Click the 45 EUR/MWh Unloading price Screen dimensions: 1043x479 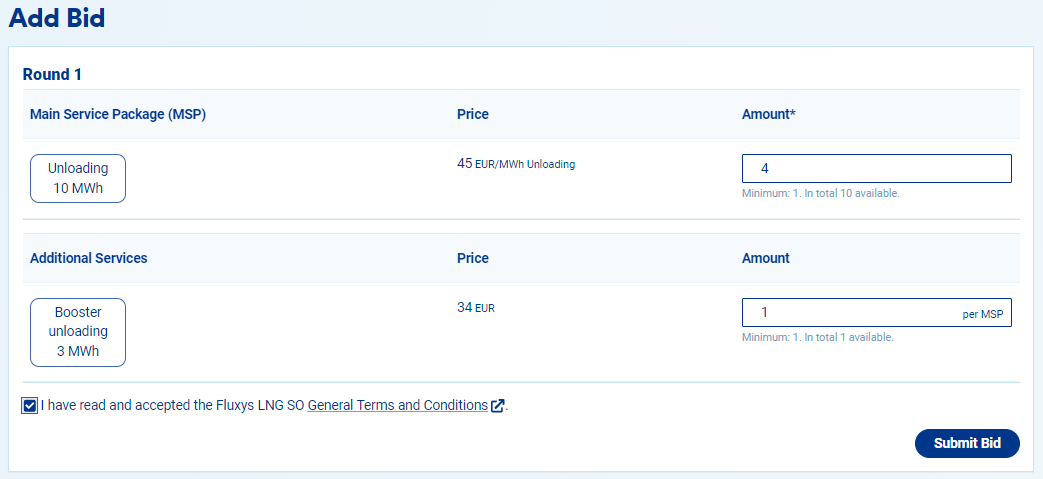pyautogui.click(x=516, y=164)
